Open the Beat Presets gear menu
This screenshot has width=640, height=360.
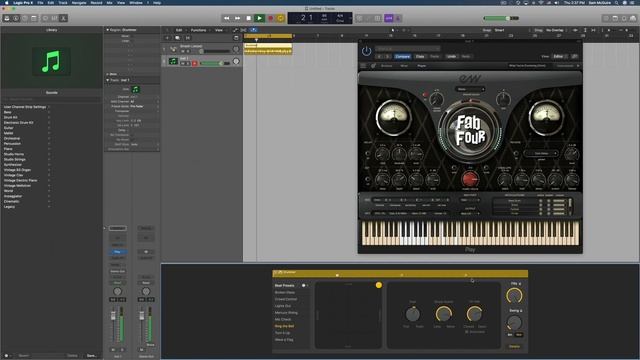(x=304, y=285)
